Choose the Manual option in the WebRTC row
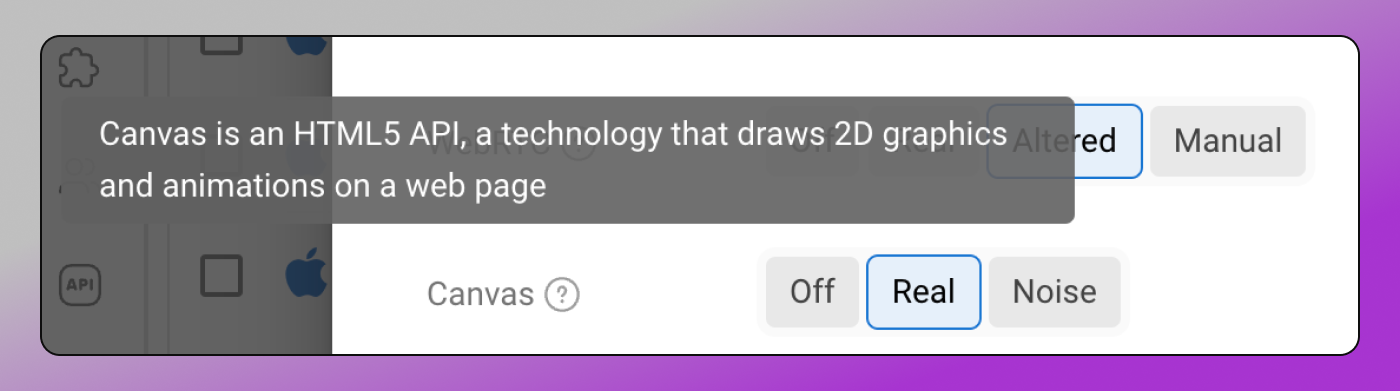 [1228, 141]
